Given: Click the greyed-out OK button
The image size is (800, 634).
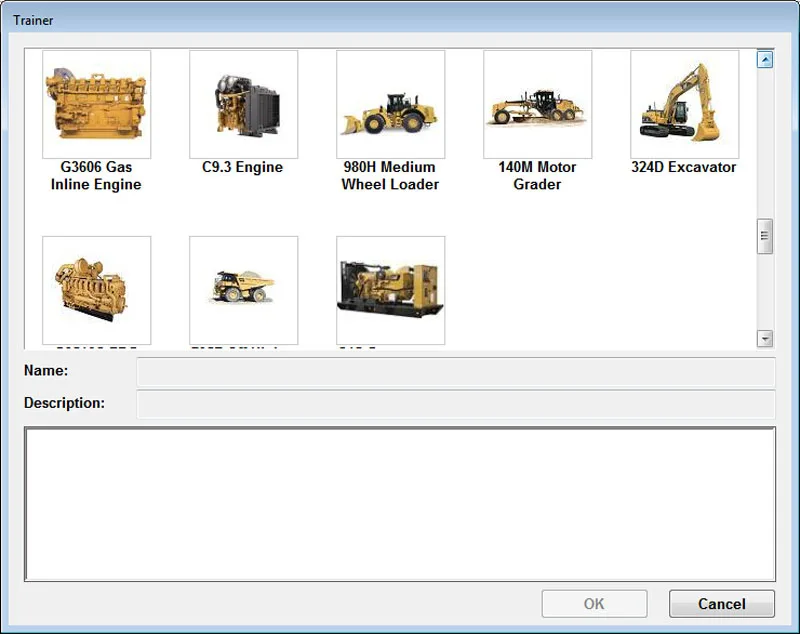Looking at the screenshot, I should [594, 604].
